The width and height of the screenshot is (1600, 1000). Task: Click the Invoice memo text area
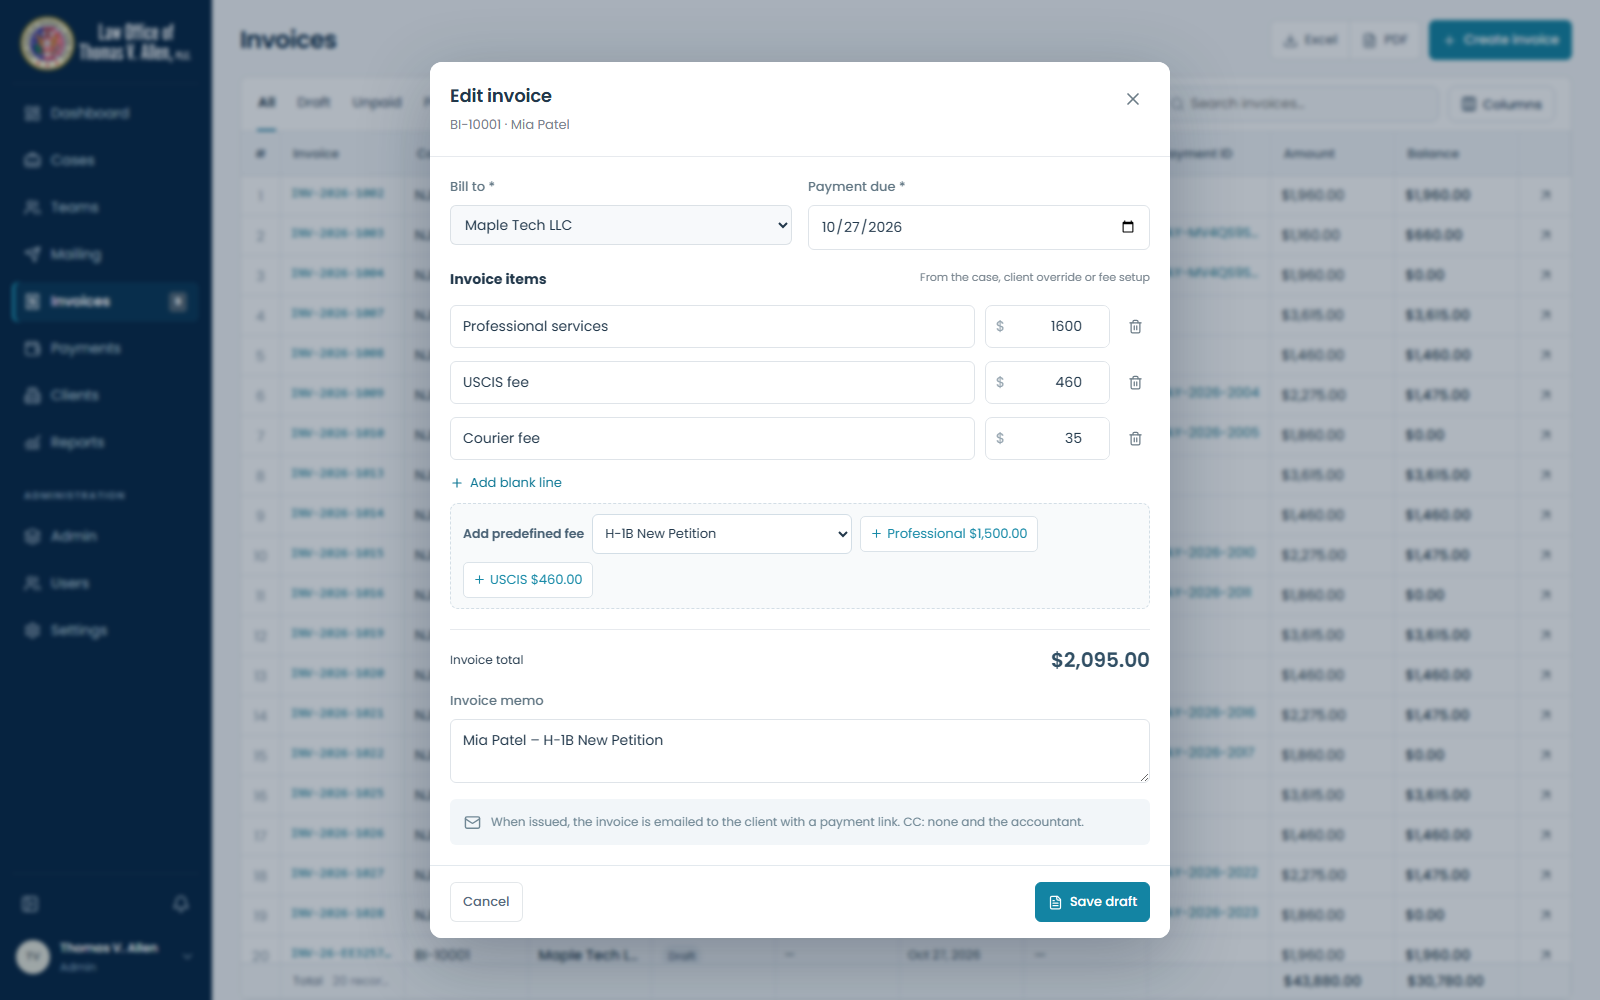pos(800,751)
